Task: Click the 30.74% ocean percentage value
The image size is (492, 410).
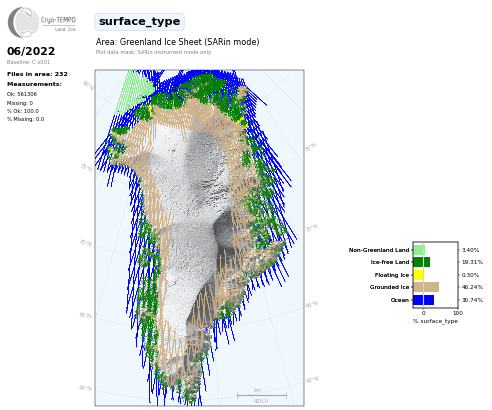Action: pos(472,300)
